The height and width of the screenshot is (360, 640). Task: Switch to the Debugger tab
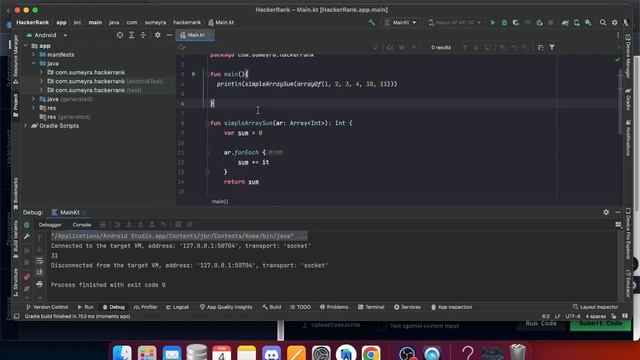coord(50,225)
